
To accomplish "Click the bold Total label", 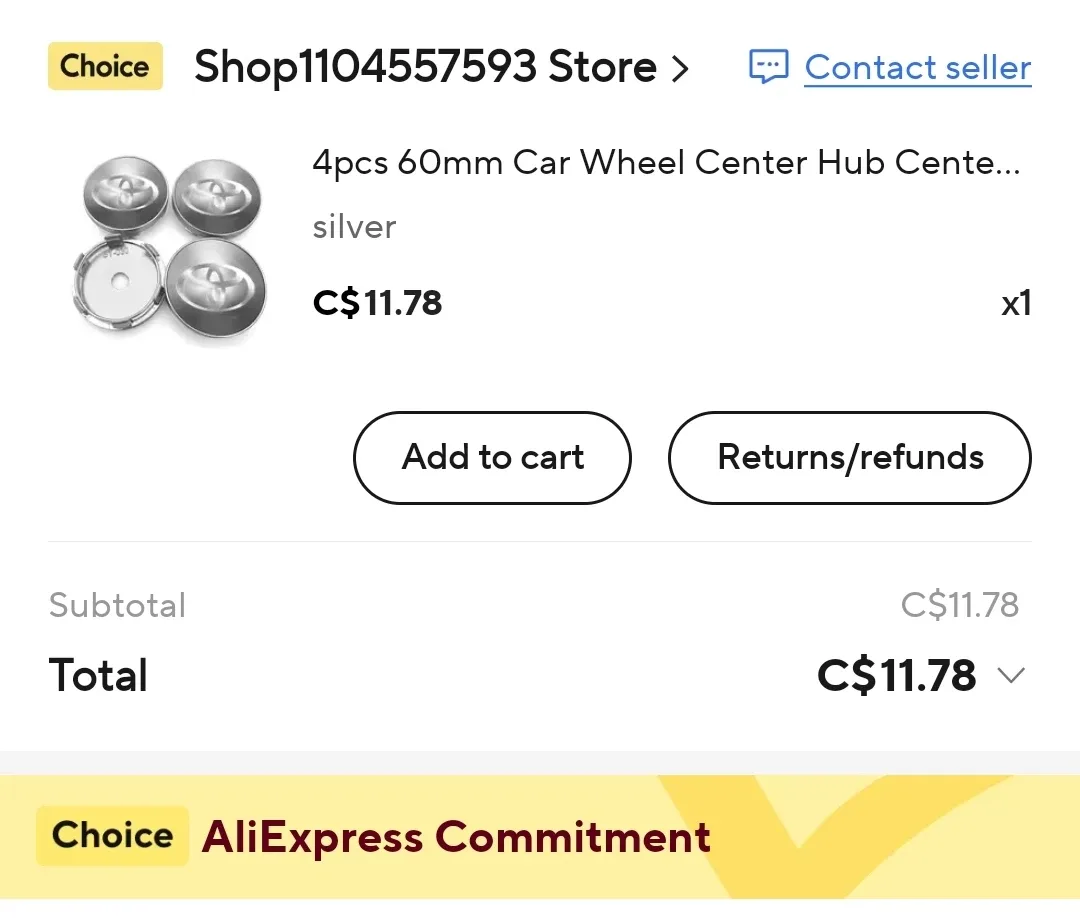I will 98,675.
